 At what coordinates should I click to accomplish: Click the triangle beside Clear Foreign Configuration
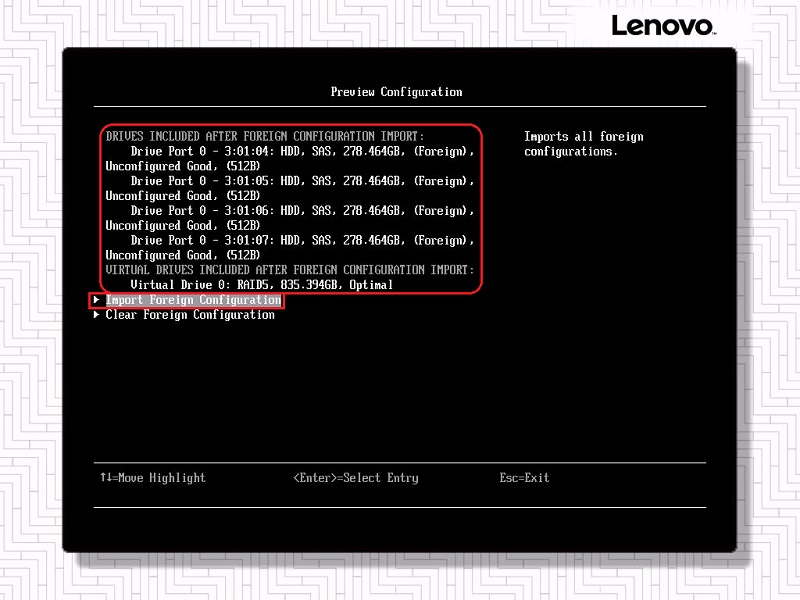click(96, 315)
